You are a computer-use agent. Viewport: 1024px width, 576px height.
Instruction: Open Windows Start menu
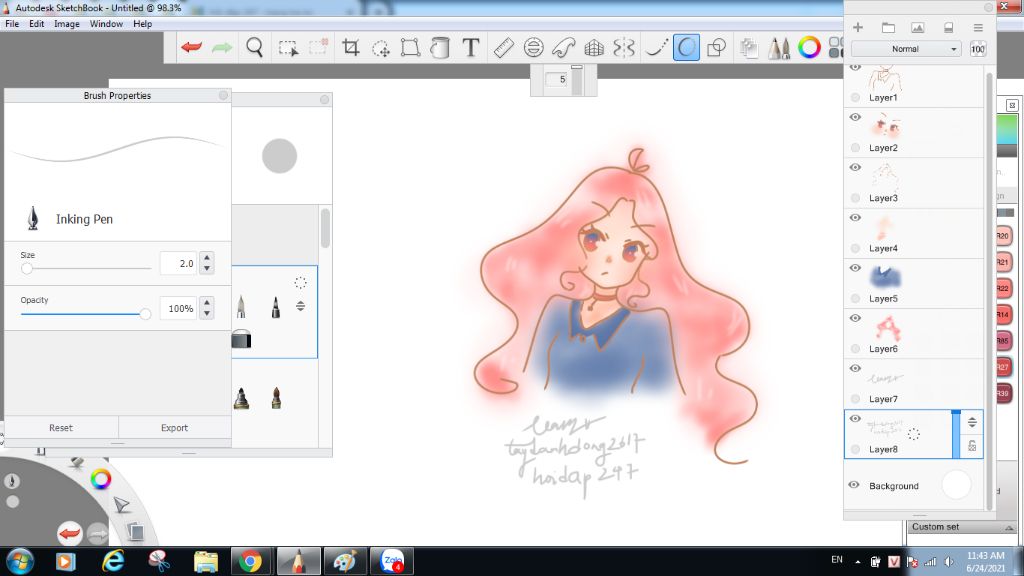20,561
